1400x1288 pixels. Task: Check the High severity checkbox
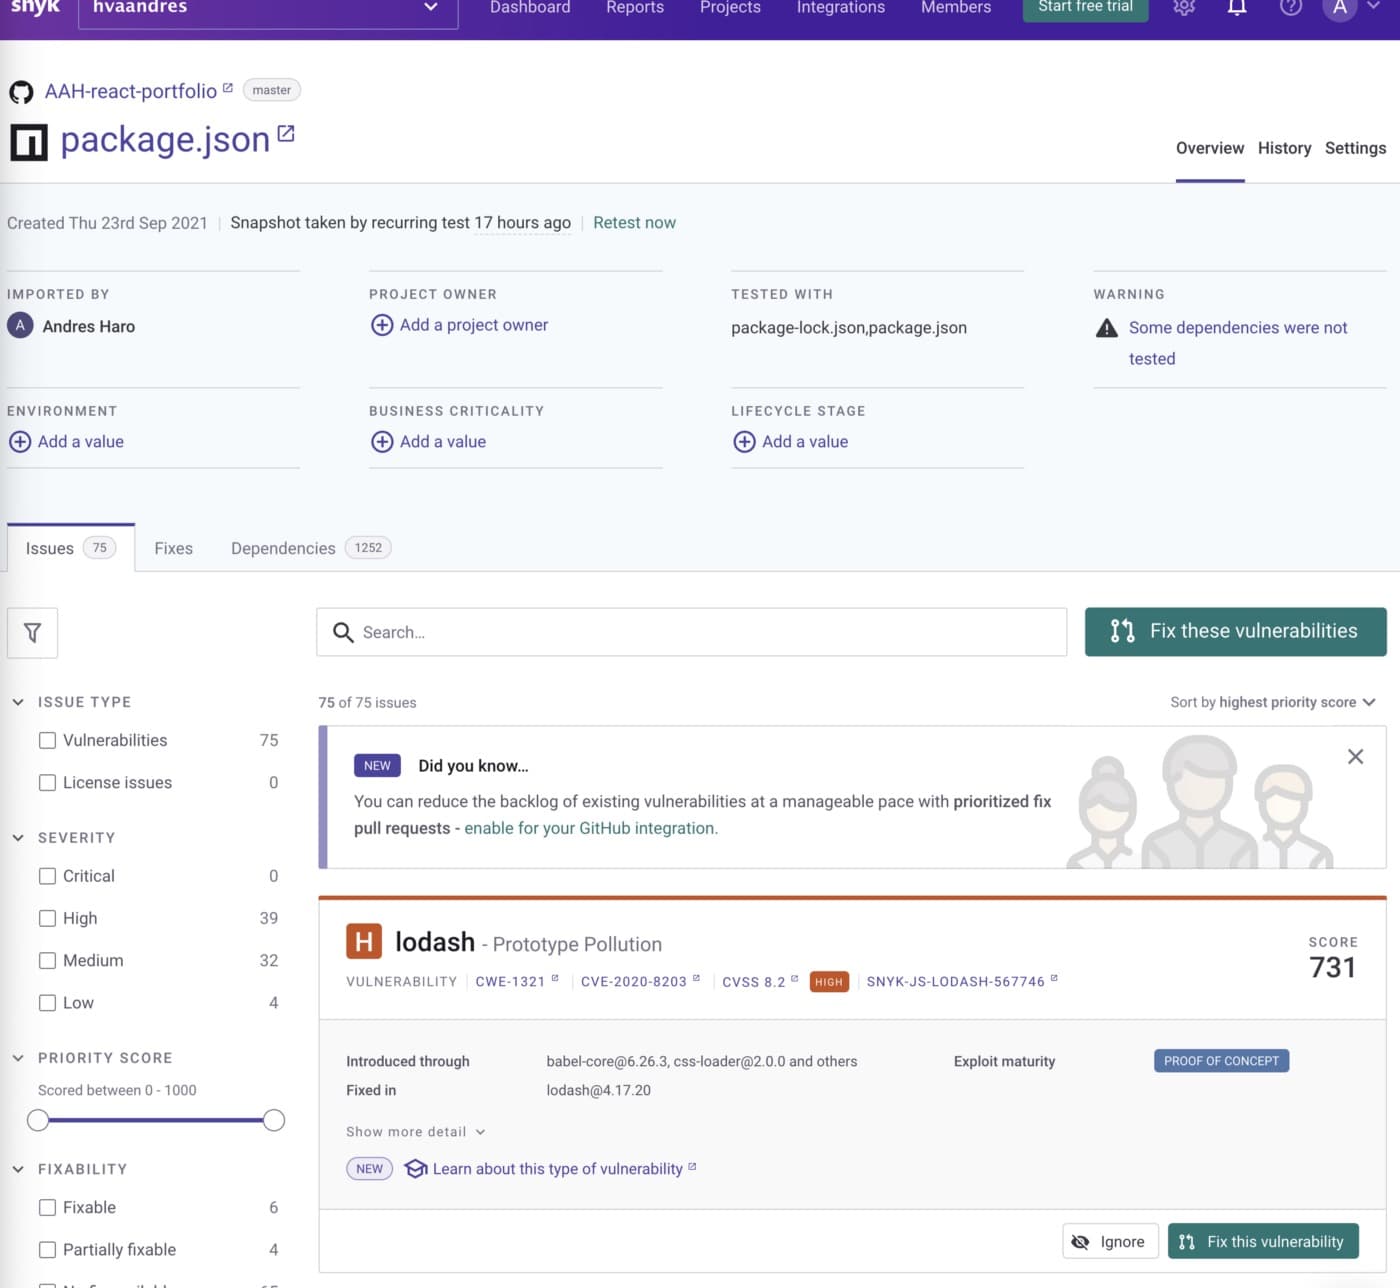click(x=47, y=918)
